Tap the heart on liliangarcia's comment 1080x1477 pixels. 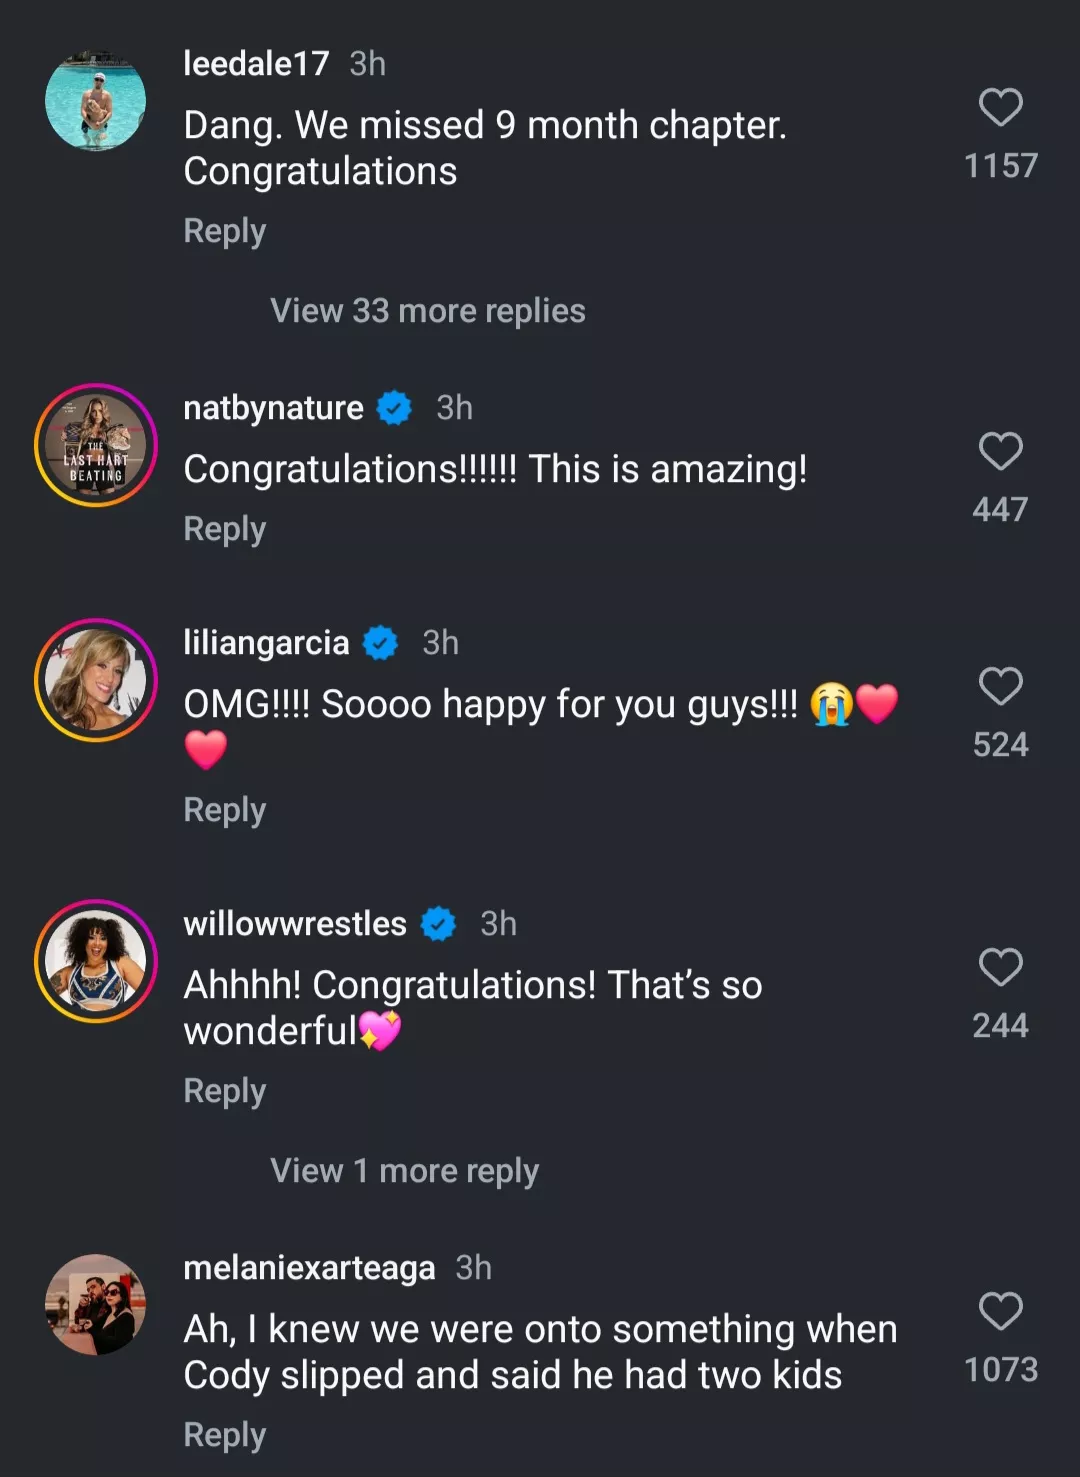pos(1000,687)
